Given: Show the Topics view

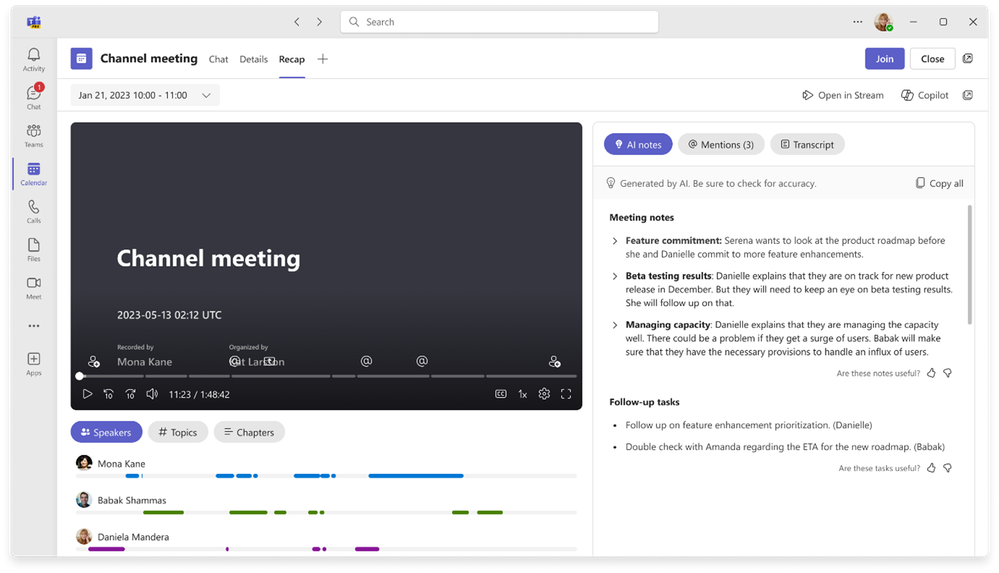Looking at the screenshot, I should (178, 432).
